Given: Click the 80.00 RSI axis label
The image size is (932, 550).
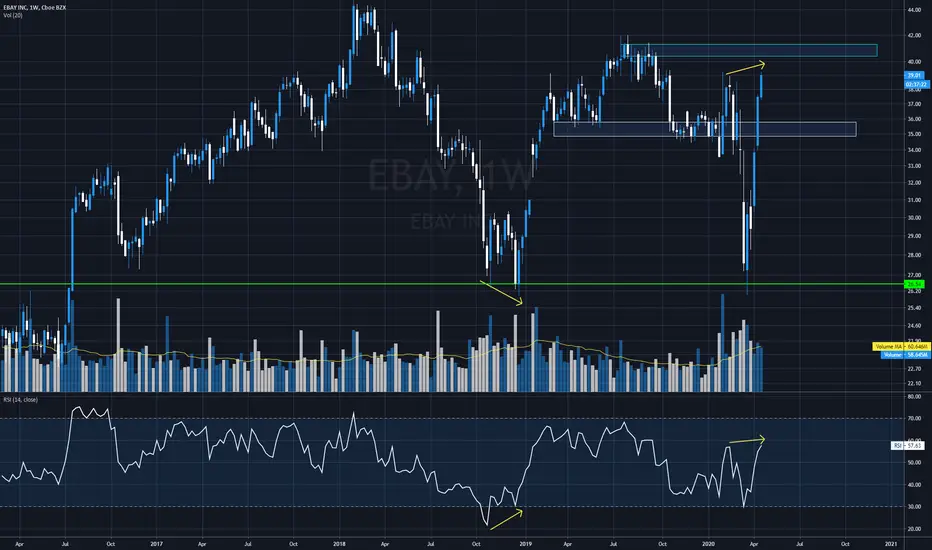Looking at the screenshot, I should point(914,397).
